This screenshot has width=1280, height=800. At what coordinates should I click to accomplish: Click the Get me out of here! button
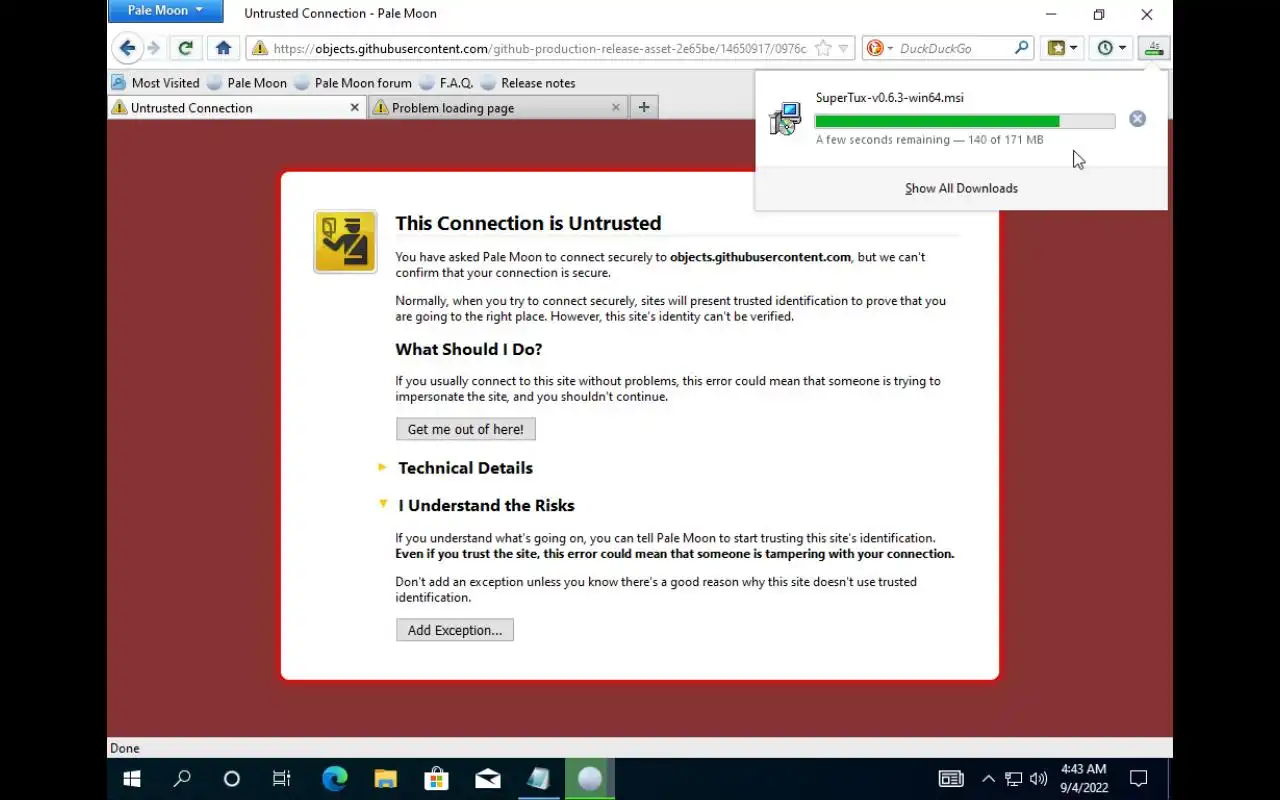465,429
